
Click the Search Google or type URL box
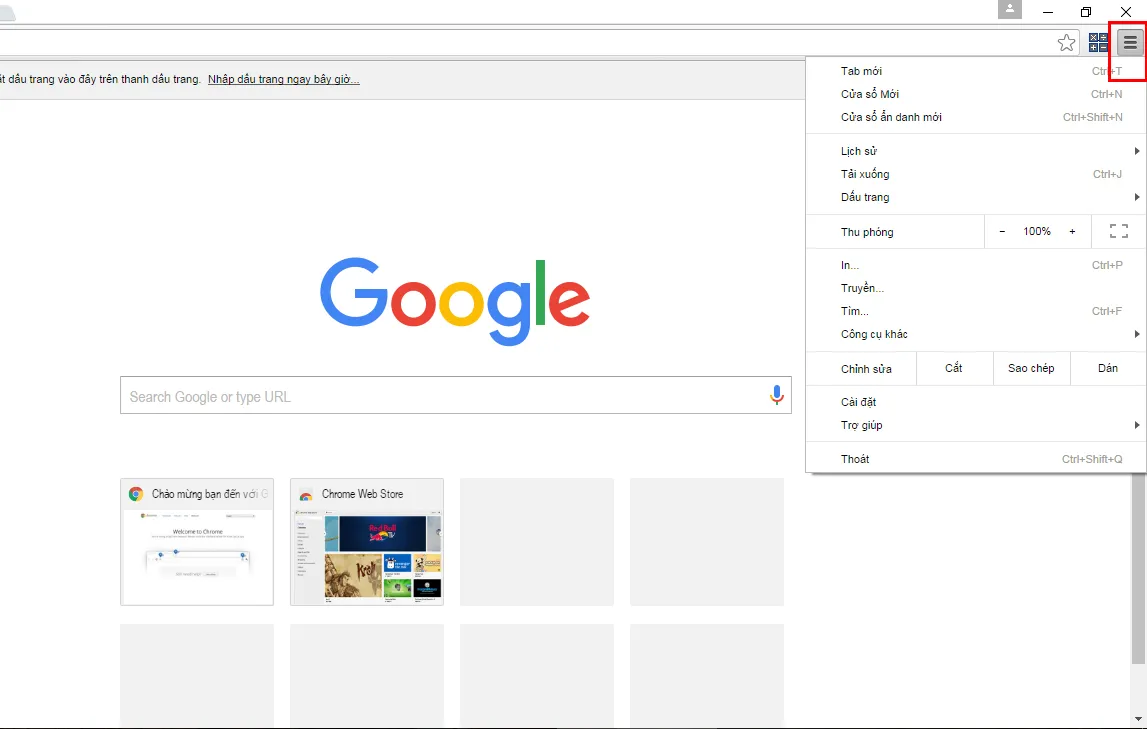(x=440, y=396)
